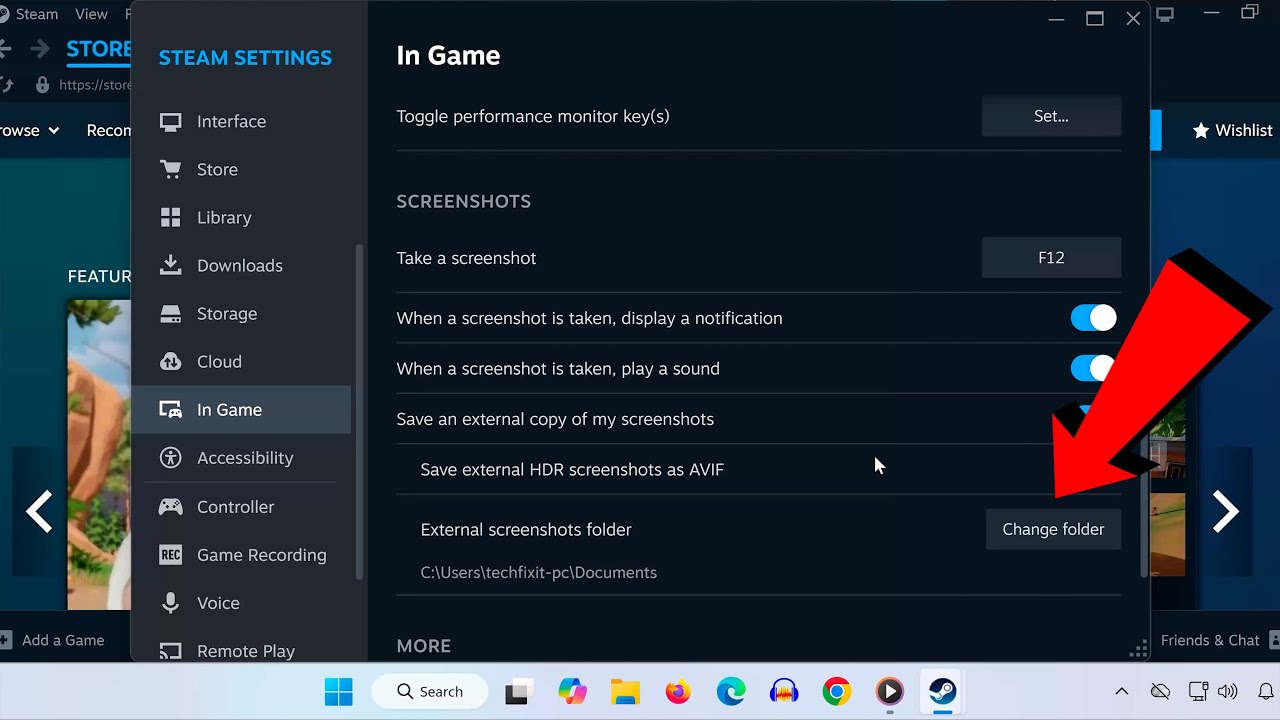
Task: Launch Copilot from the taskbar
Action: click(572, 691)
